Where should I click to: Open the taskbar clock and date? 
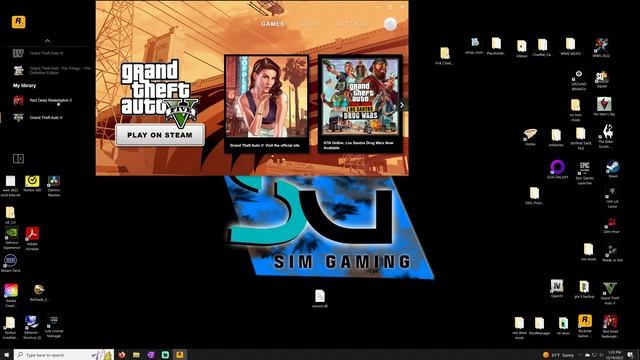614,355
